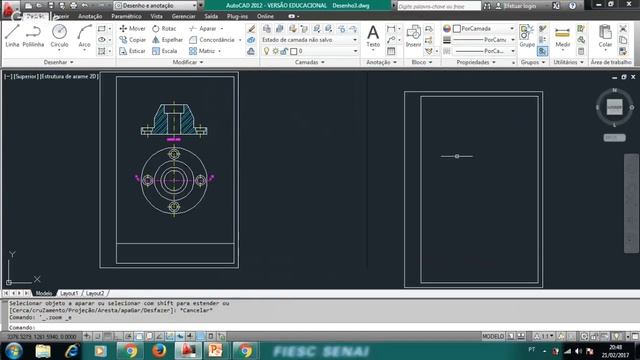Open the layer properties manager icon
Viewport: 640px width, 360px height.
point(267,29)
